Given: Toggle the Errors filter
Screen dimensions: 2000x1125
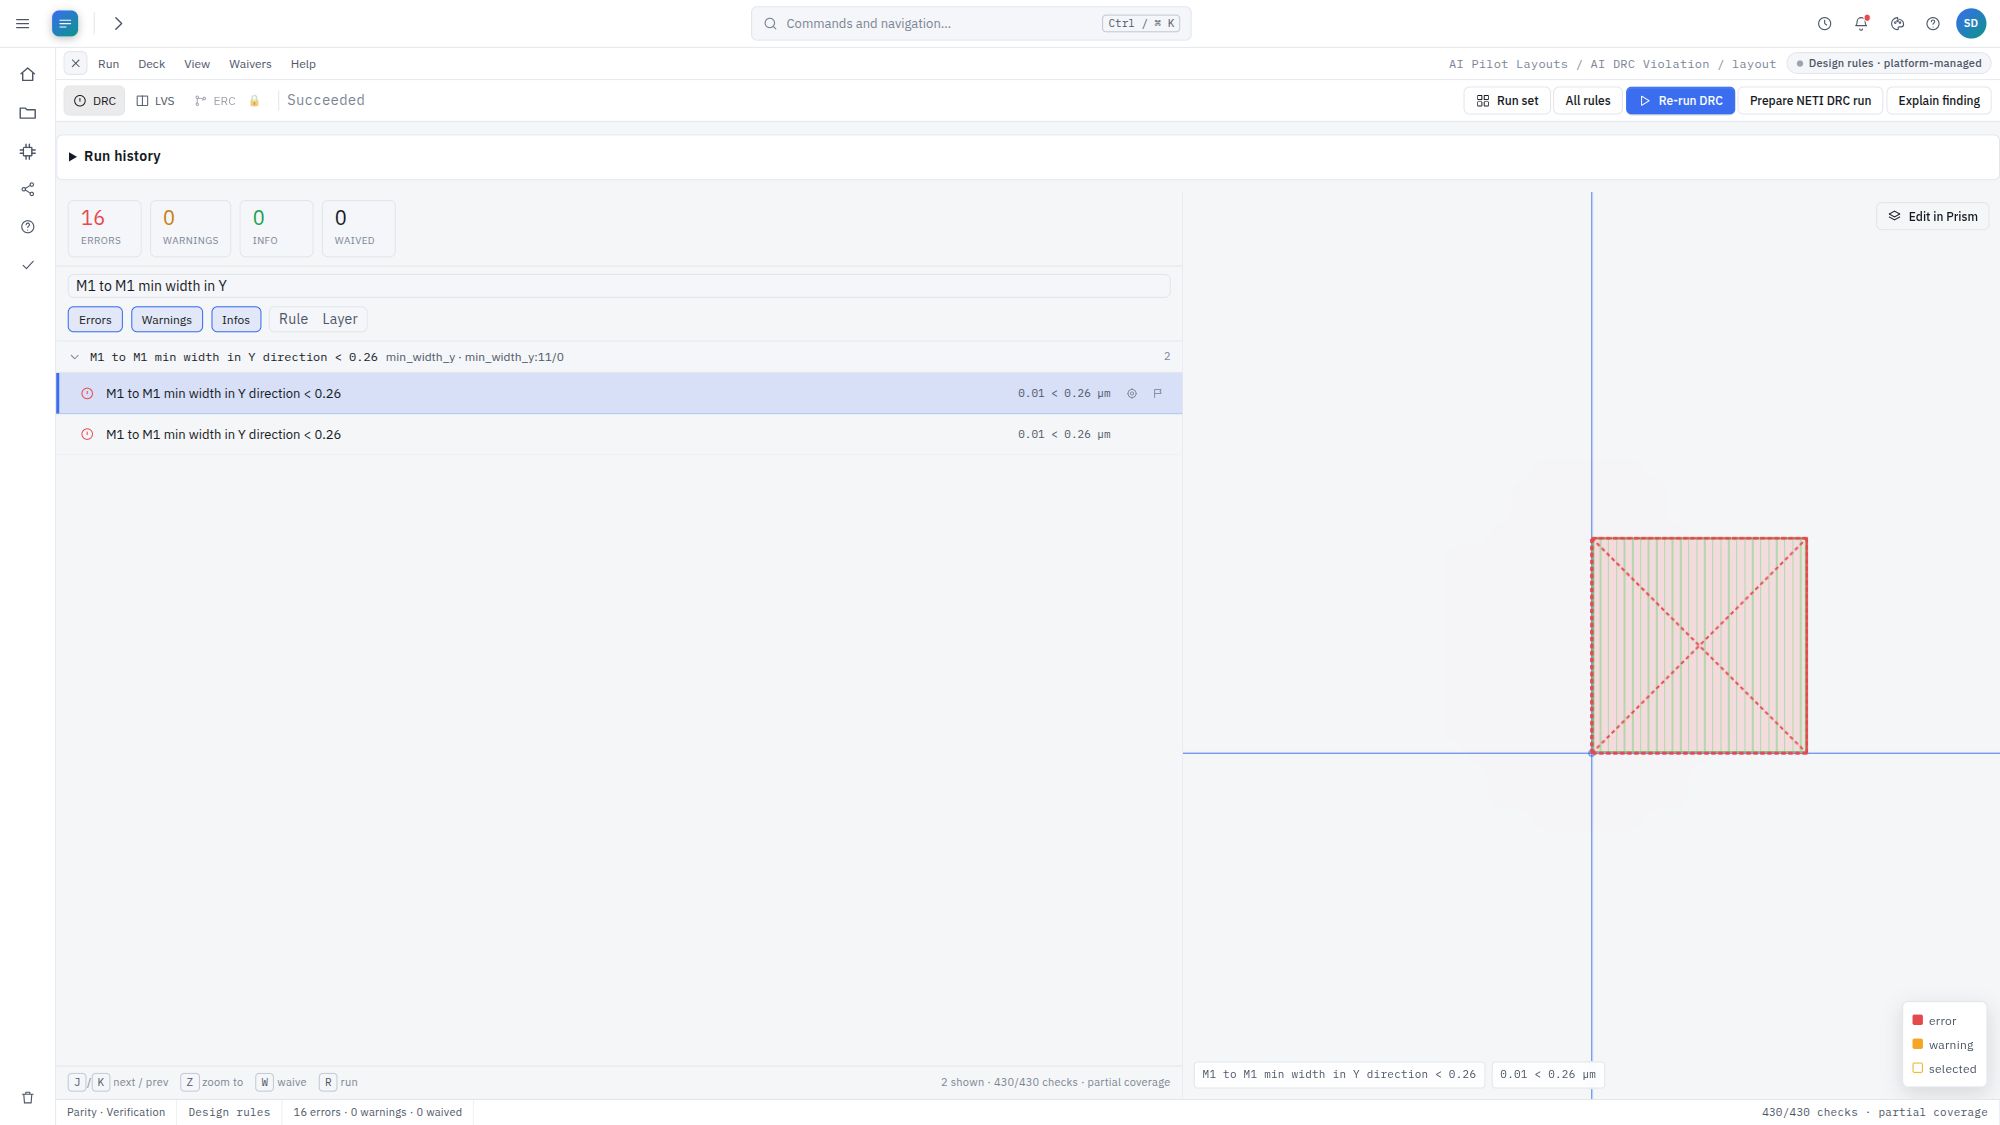Looking at the screenshot, I should 95,320.
